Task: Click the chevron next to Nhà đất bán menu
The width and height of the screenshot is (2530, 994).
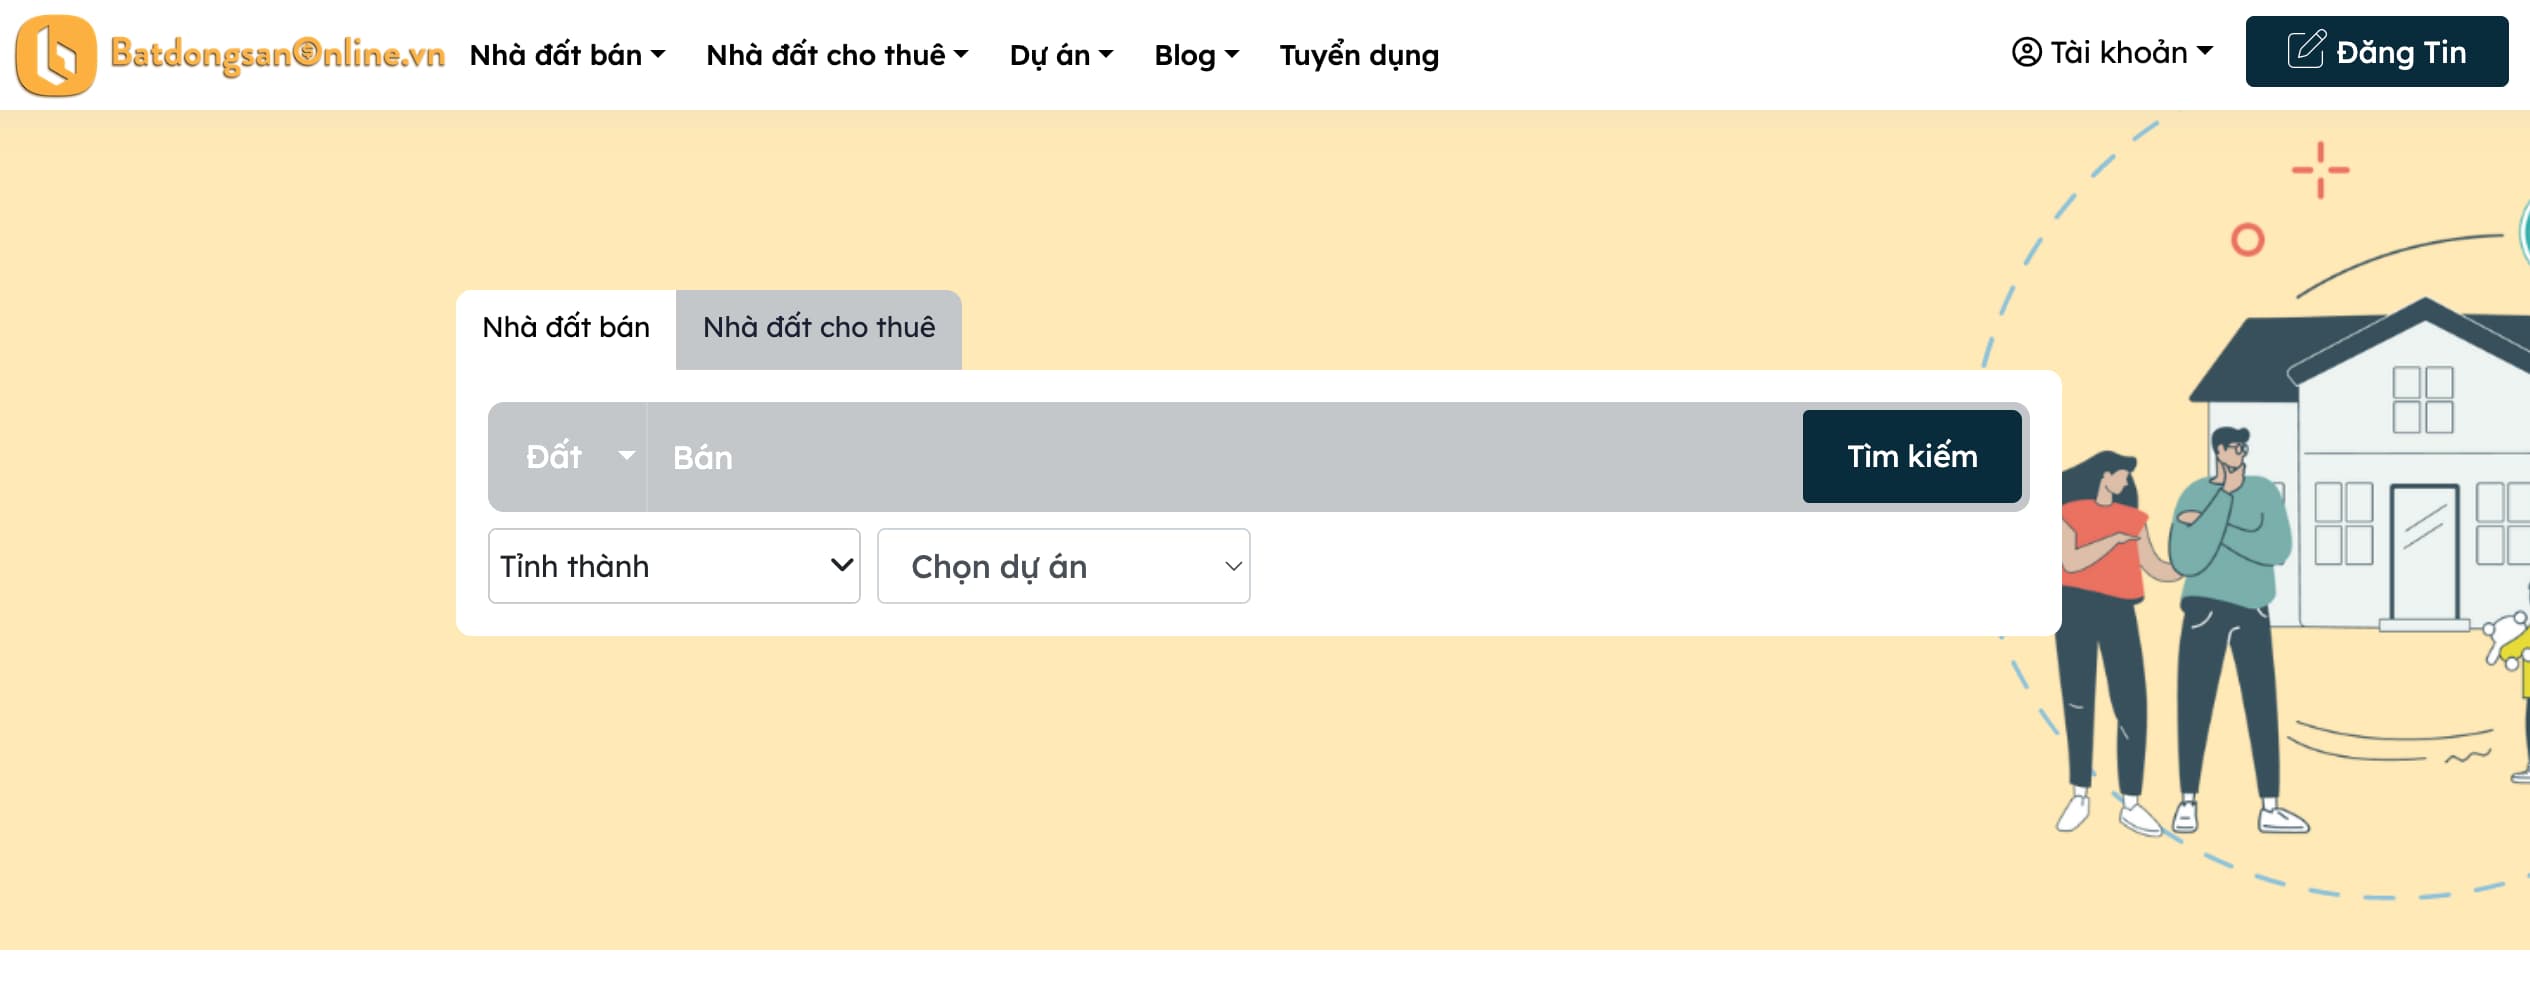Action: 658,57
